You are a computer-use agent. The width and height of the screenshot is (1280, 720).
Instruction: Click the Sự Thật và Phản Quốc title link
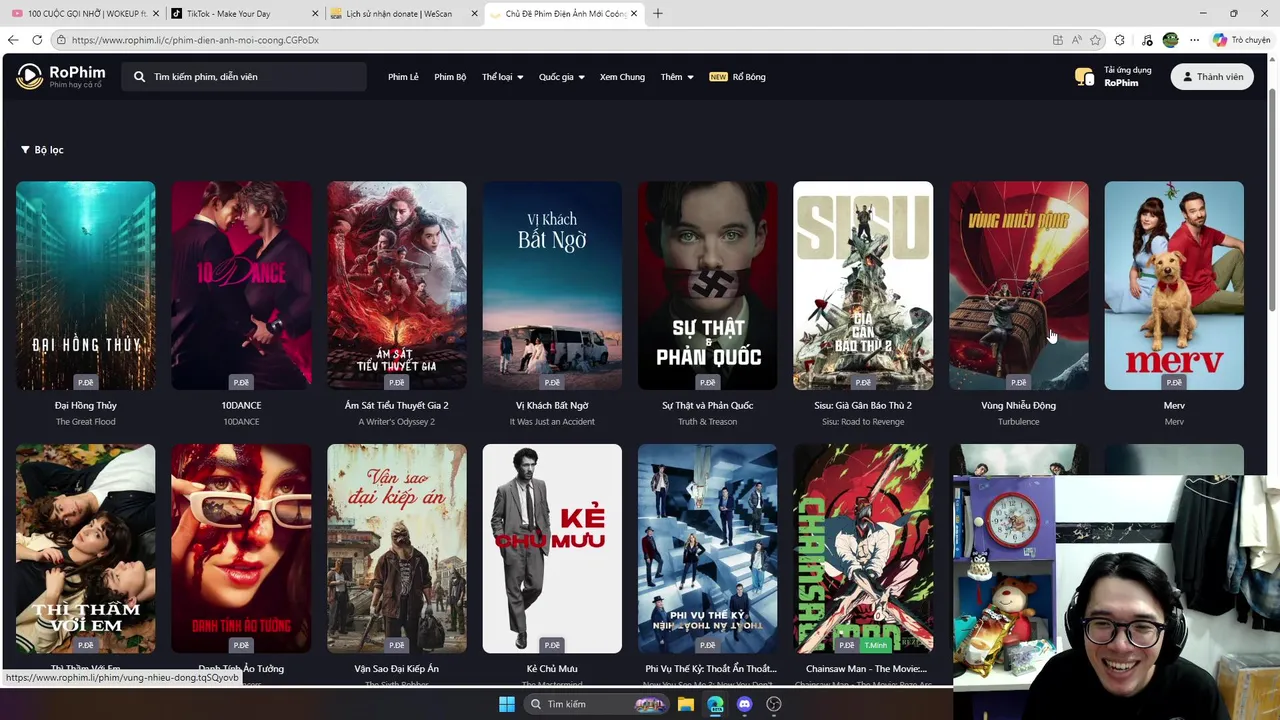coord(708,405)
